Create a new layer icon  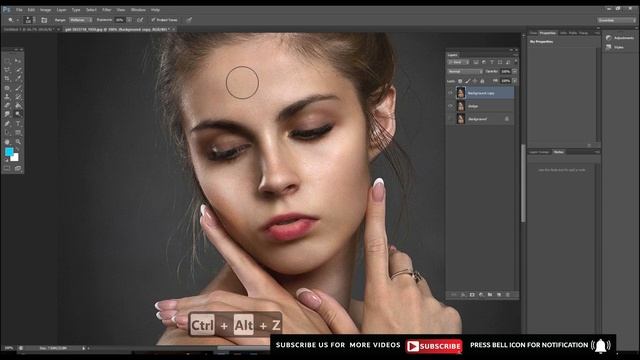499,294
